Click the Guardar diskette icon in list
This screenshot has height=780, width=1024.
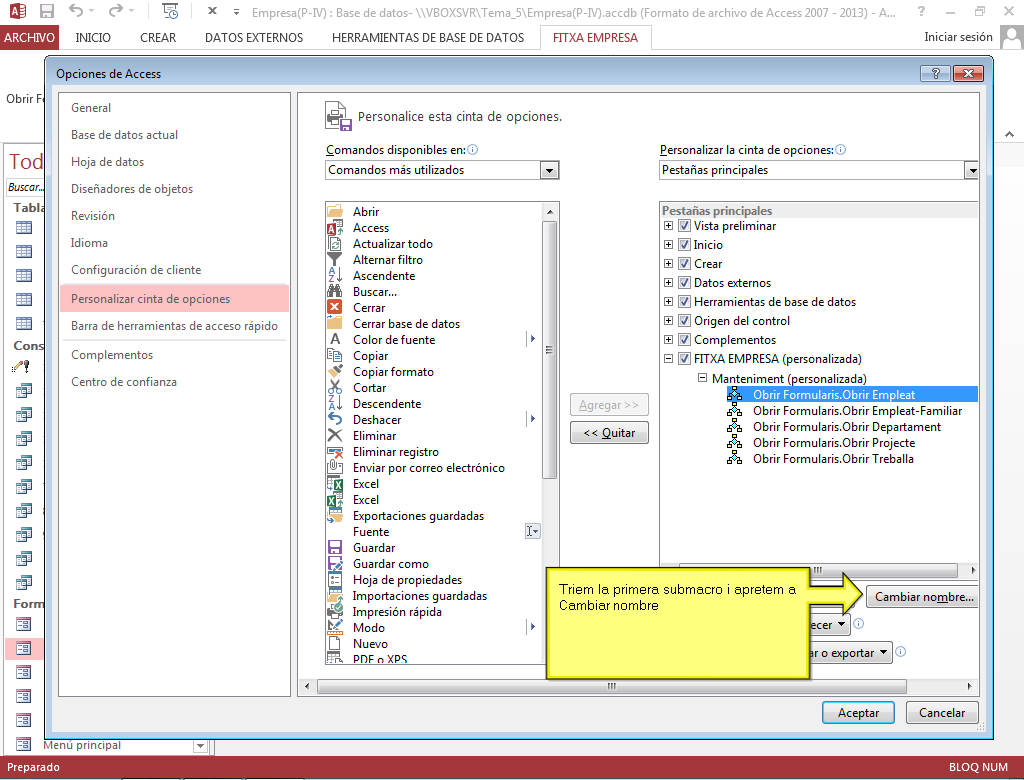pos(334,547)
